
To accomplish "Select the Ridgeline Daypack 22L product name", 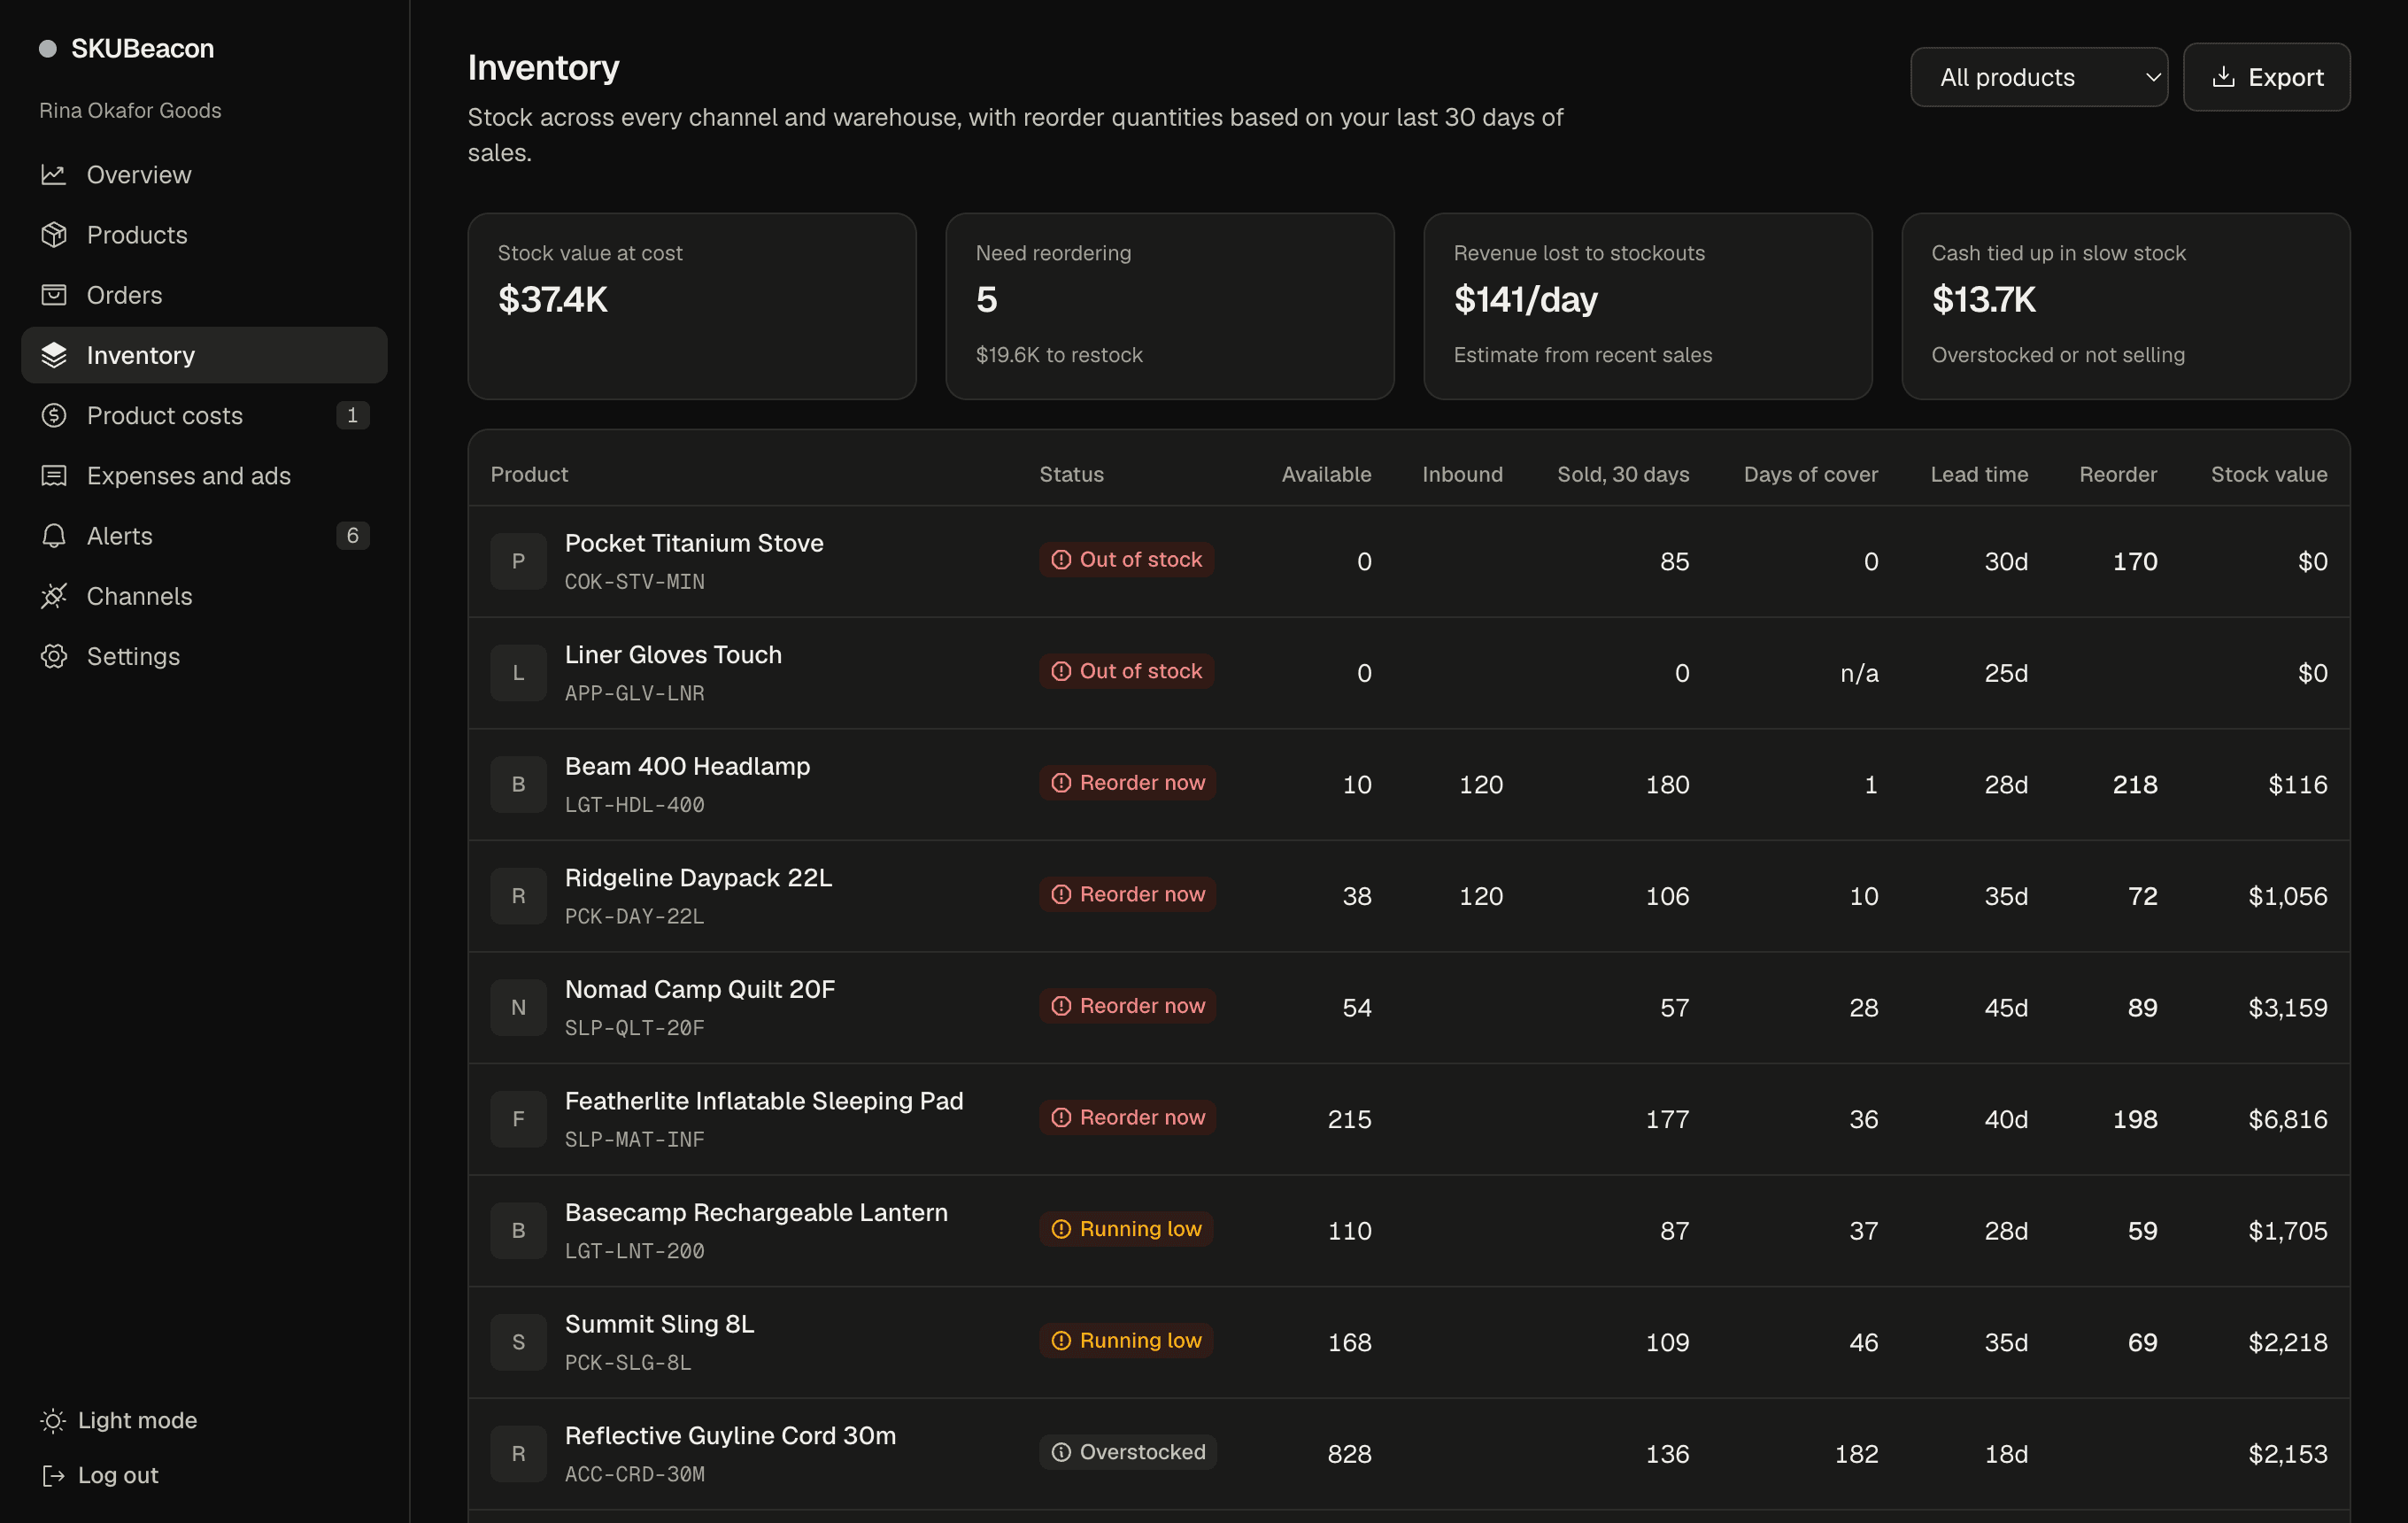I will click(x=698, y=878).
